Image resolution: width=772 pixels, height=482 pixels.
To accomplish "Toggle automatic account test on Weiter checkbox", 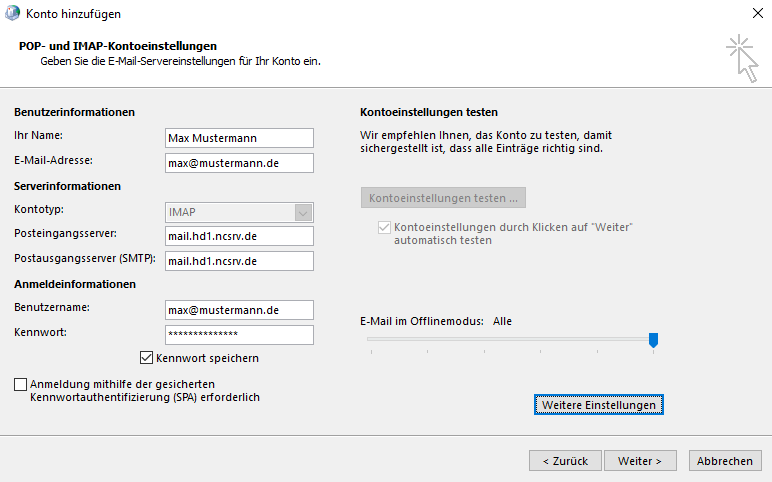I will 384,228.
